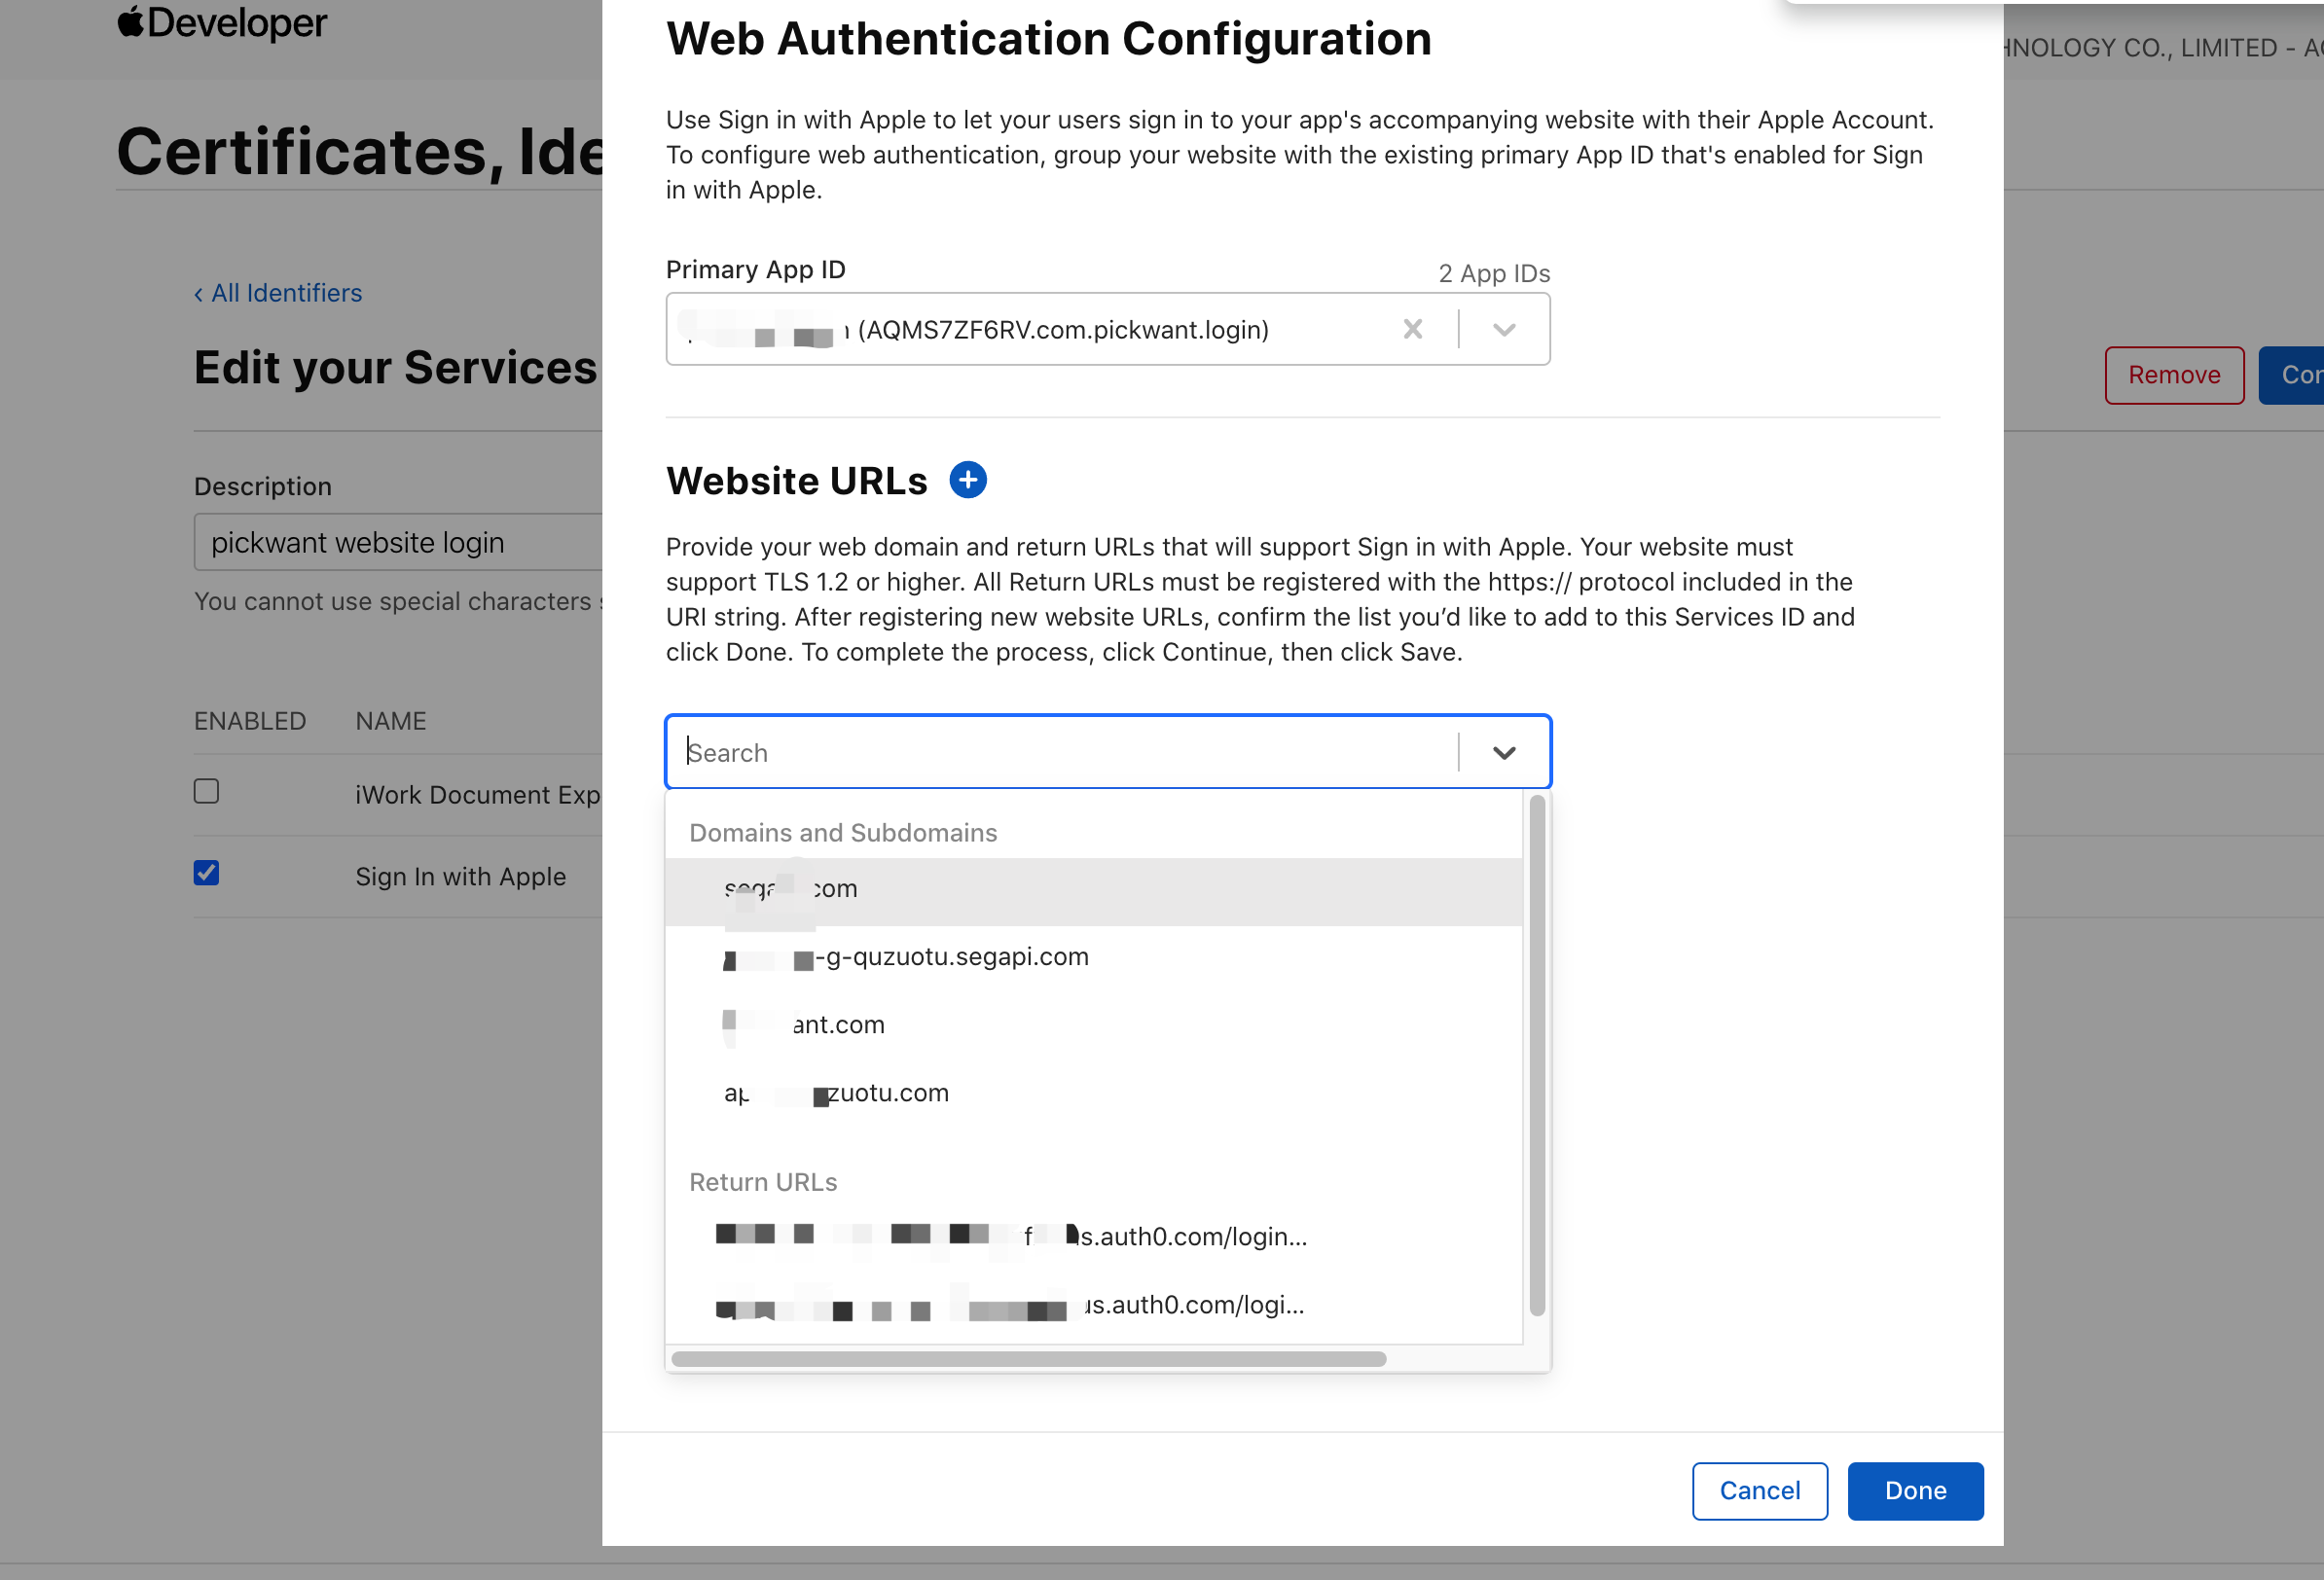Collapse the Website URLs search dropdown chevron
The width and height of the screenshot is (2324, 1580).
[1503, 752]
